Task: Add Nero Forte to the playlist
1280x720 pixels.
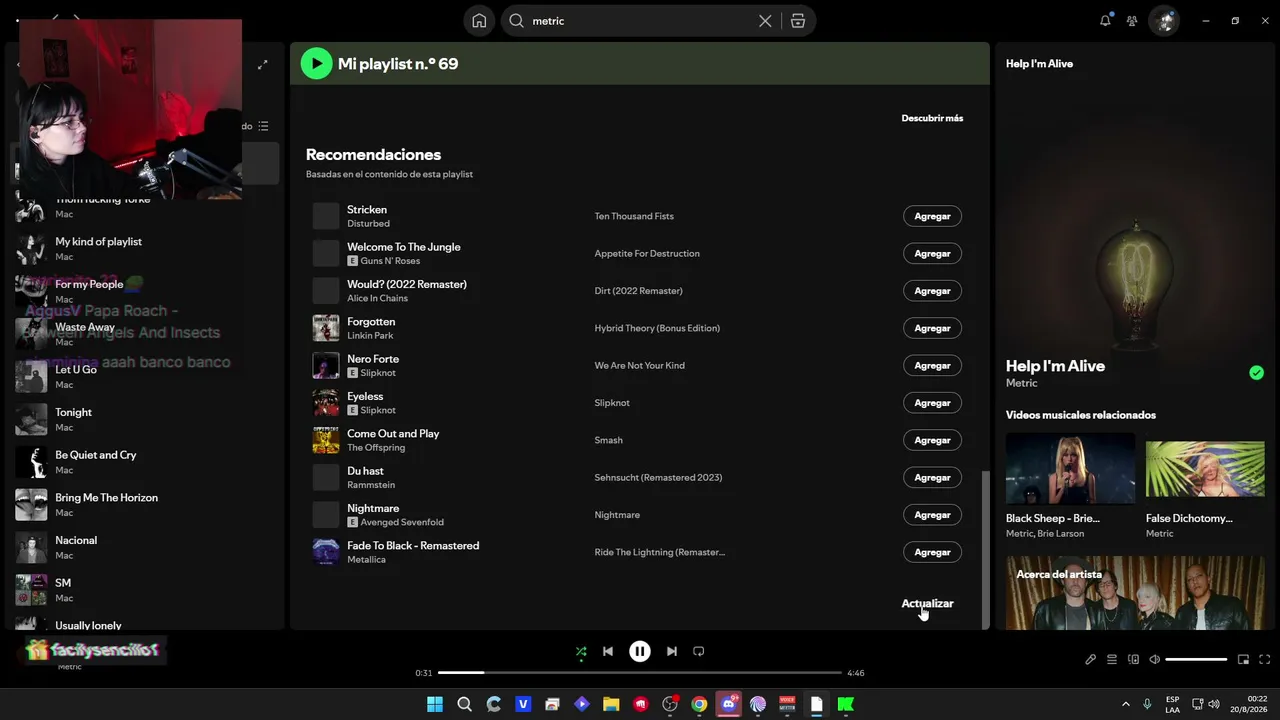Action: pyautogui.click(x=932, y=366)
